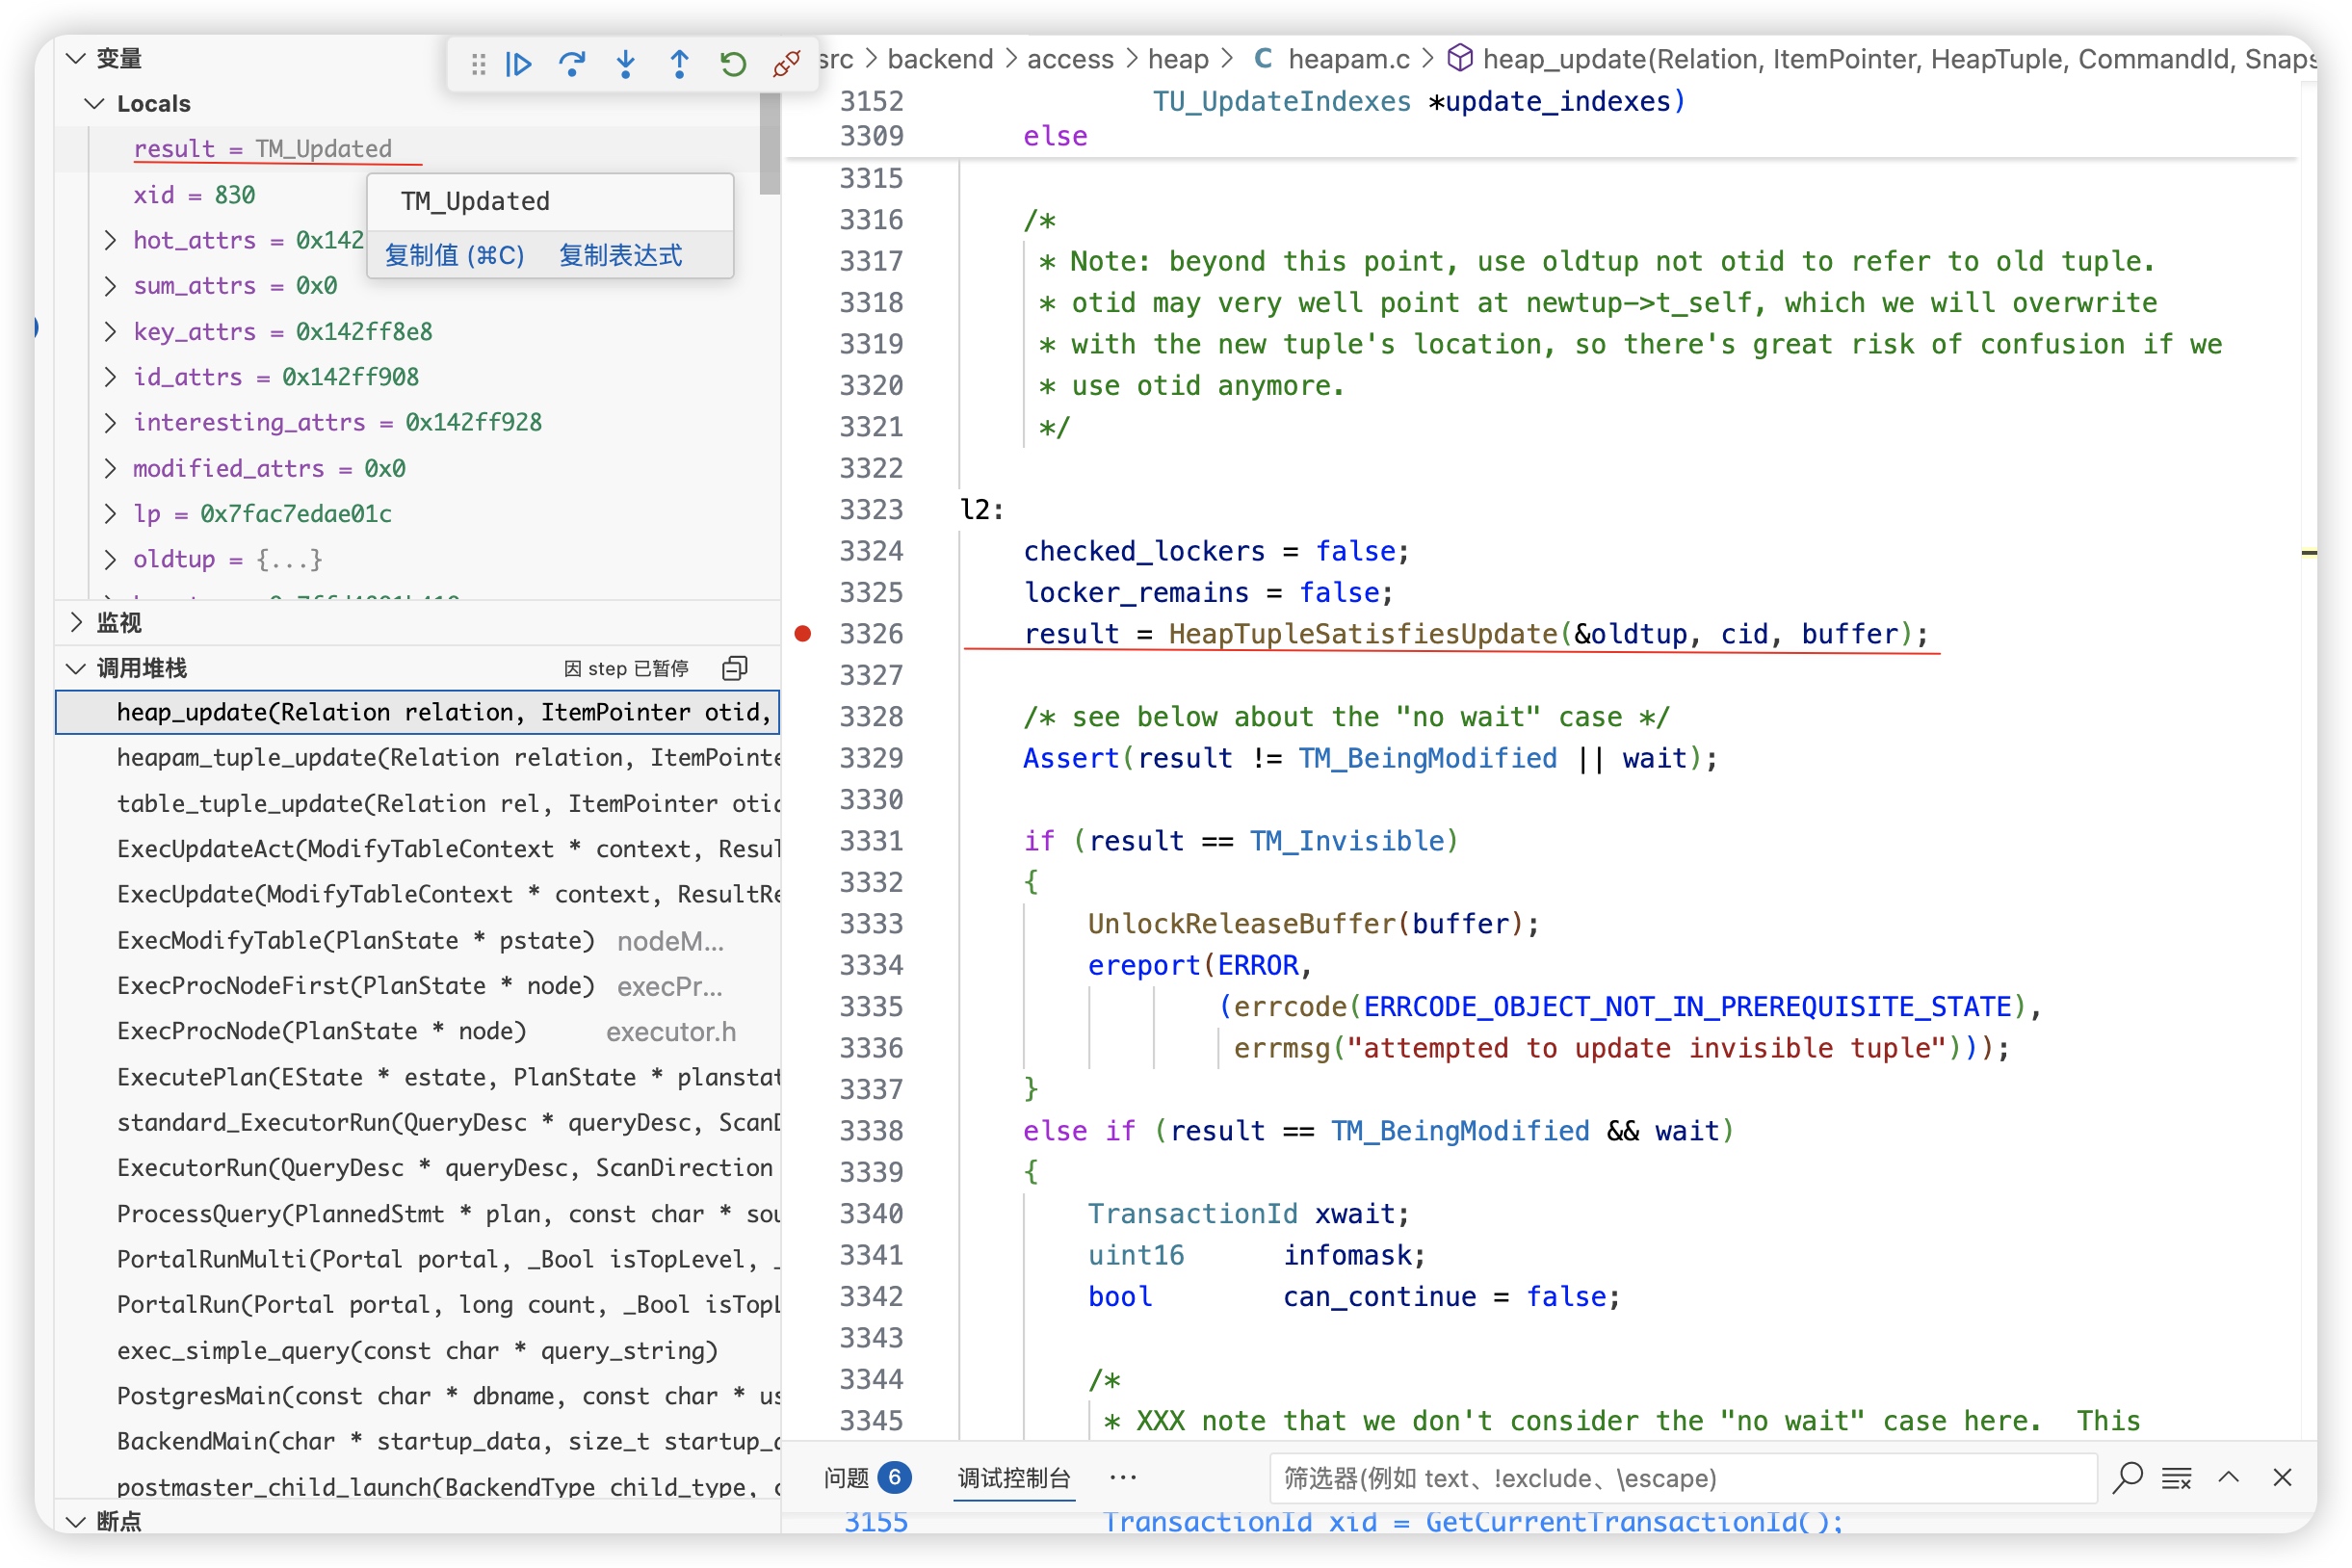Clear the debug console output
Screen dimensions: 2352x1568
tap(2177, 1477)
